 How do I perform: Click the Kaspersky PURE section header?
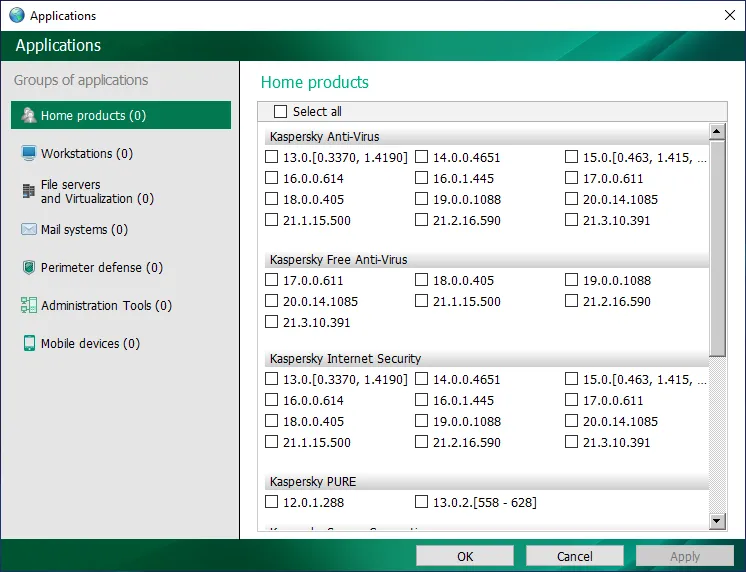coord(487,482)
